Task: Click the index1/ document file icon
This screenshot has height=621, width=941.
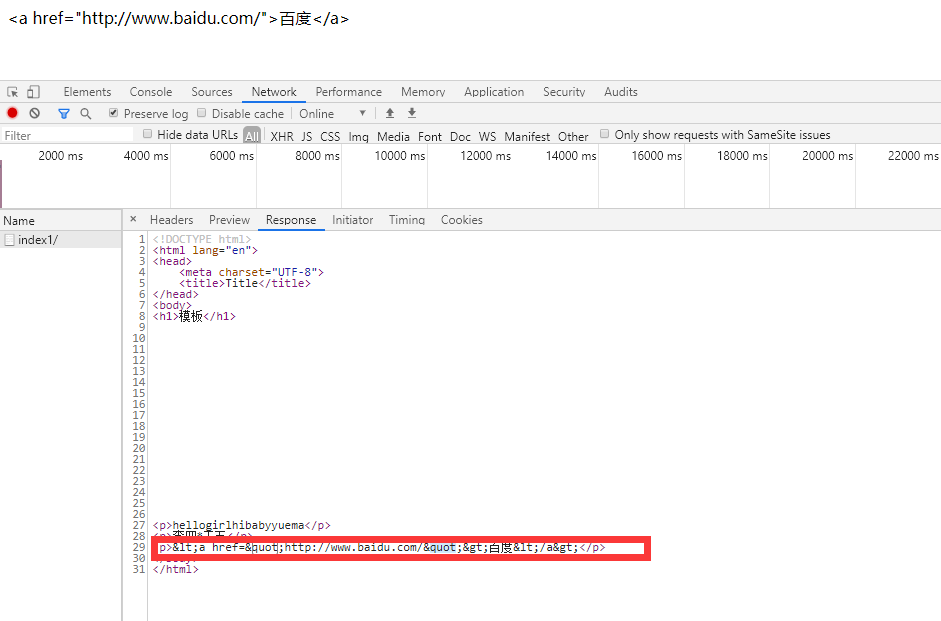Action: (x=9, y=240)
